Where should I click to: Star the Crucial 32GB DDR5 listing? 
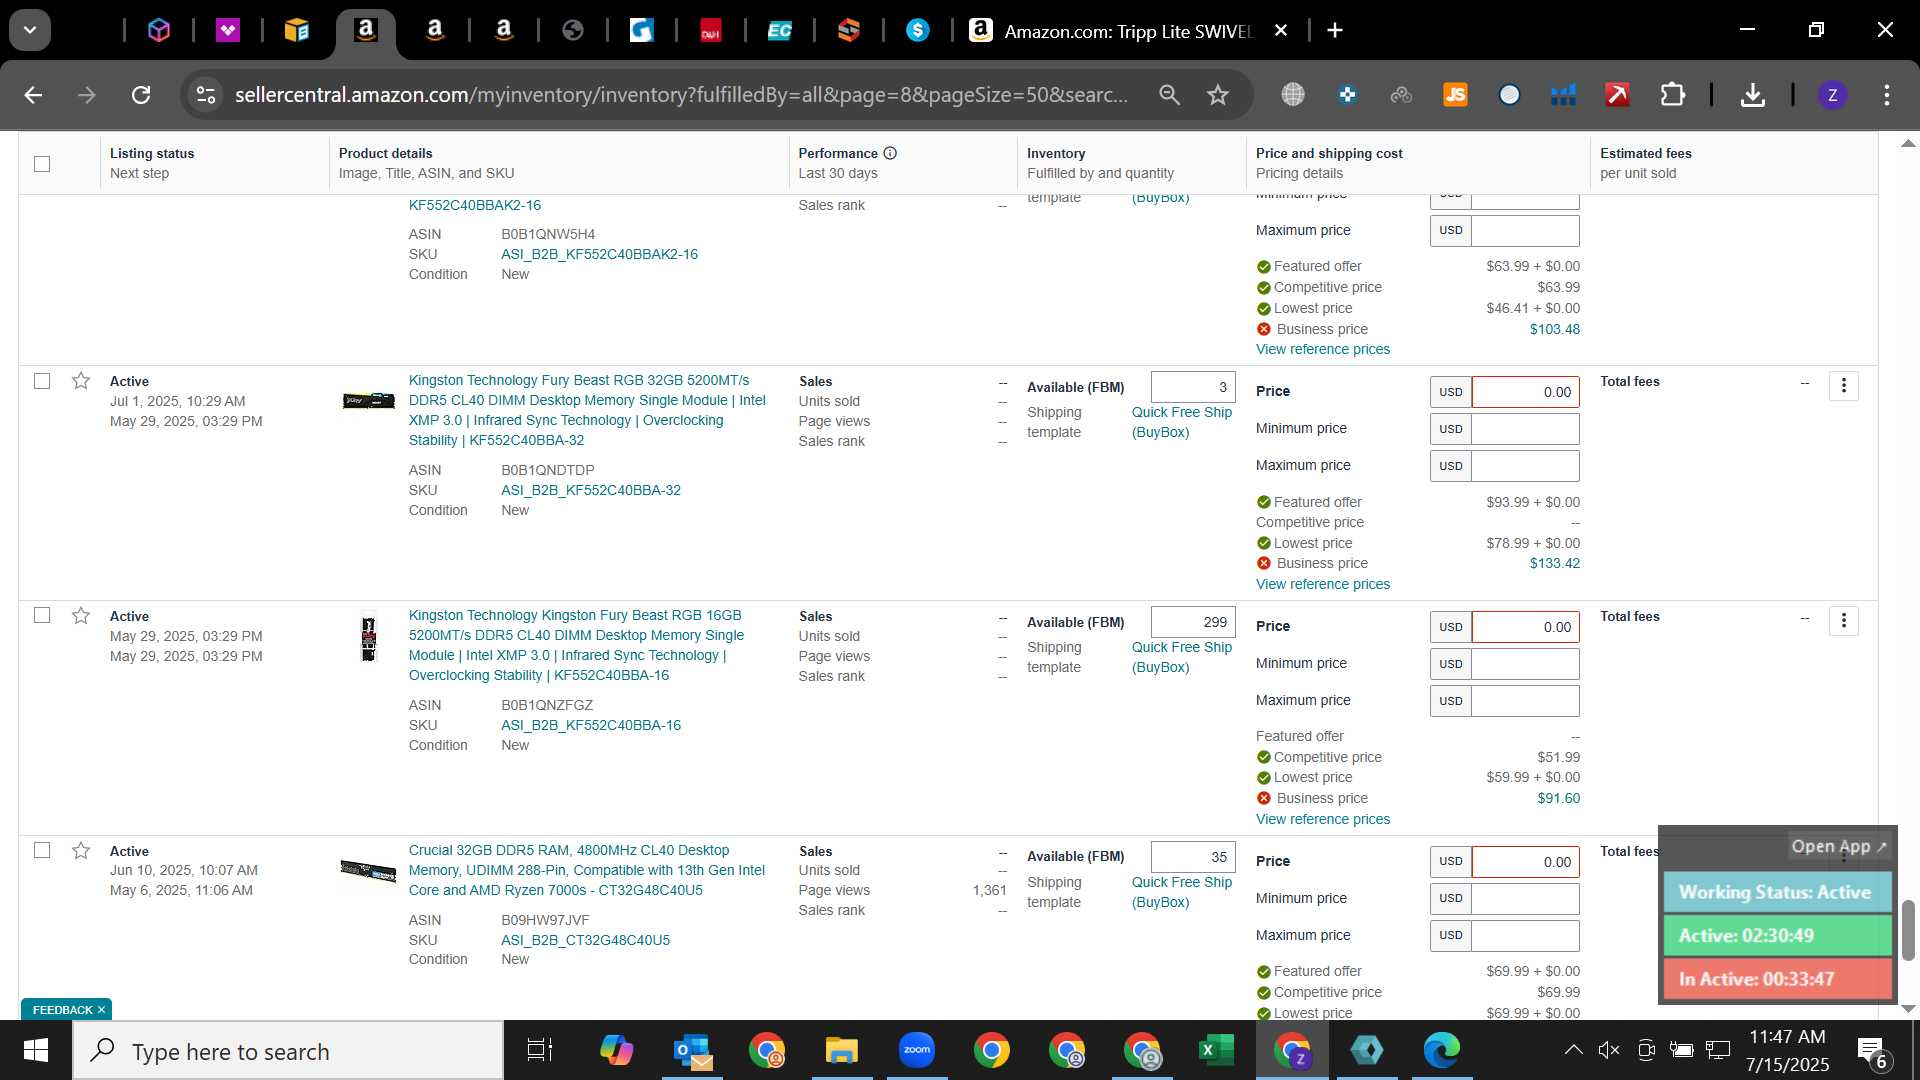tap(81, 850)
